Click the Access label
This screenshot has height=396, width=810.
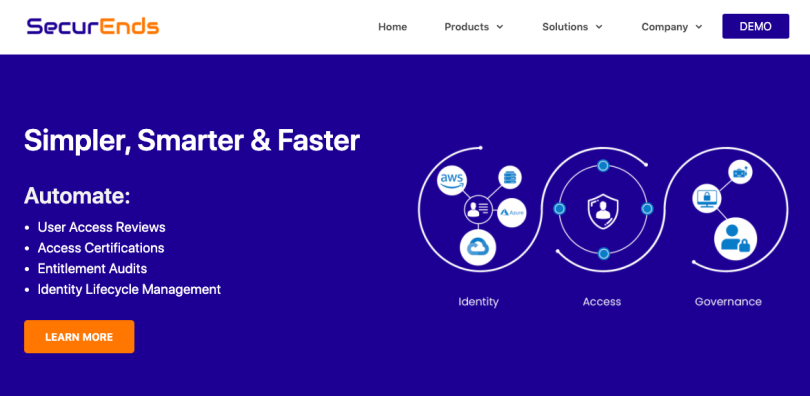[602, 302]
